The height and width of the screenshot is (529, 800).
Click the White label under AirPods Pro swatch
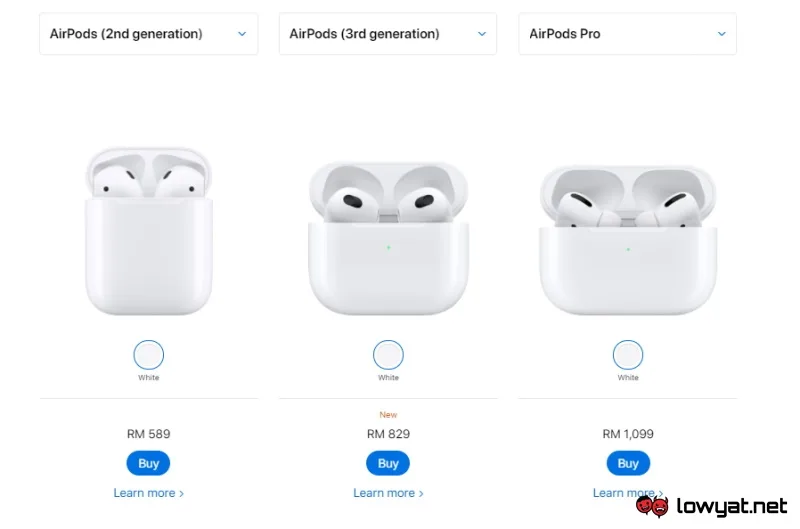628,377
